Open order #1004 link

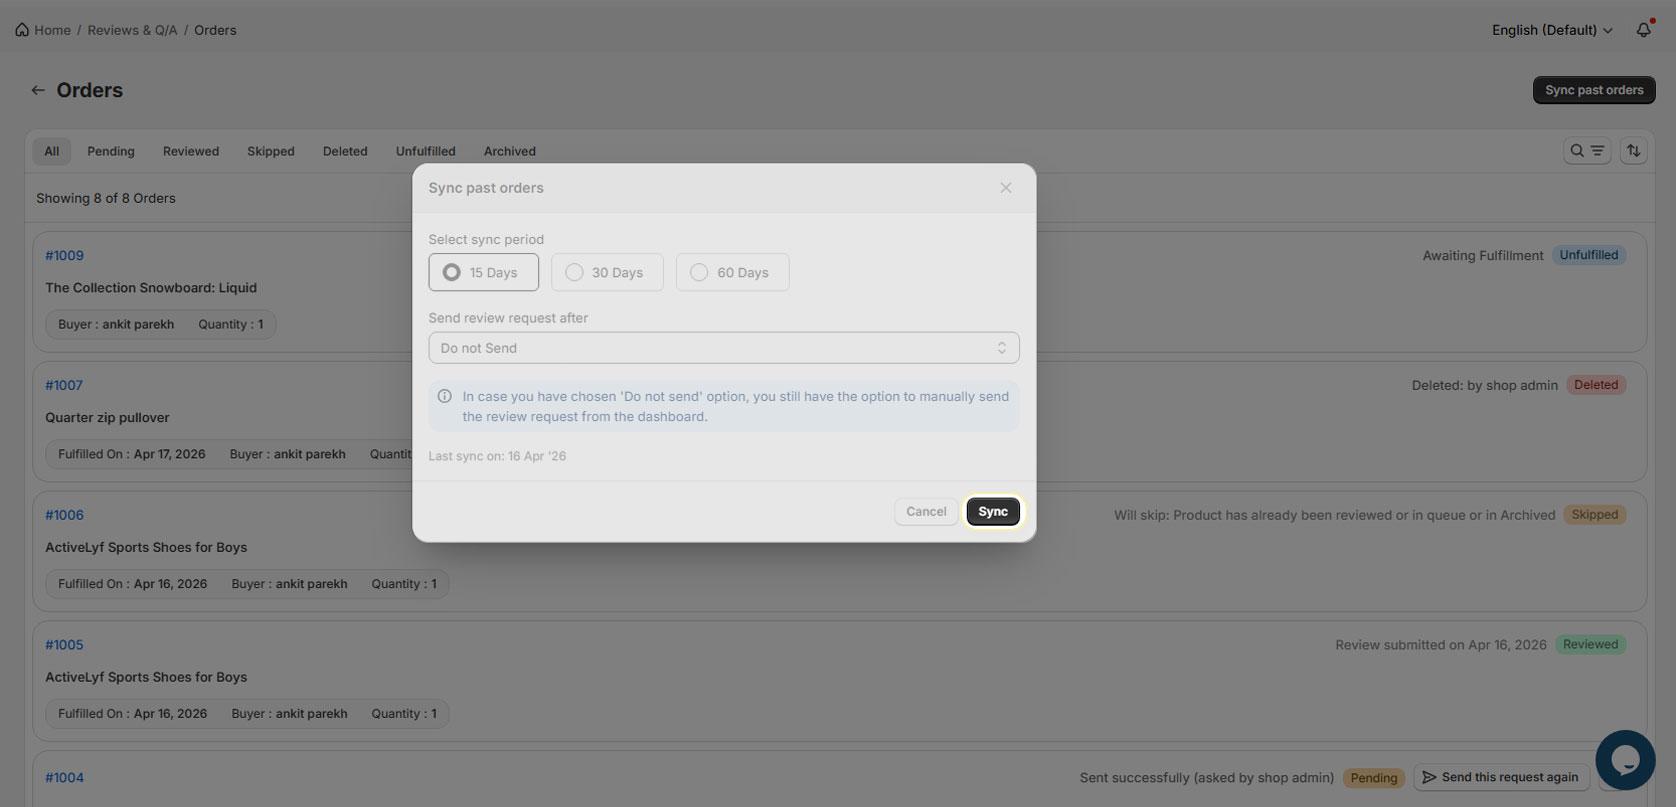click(64, 777)
